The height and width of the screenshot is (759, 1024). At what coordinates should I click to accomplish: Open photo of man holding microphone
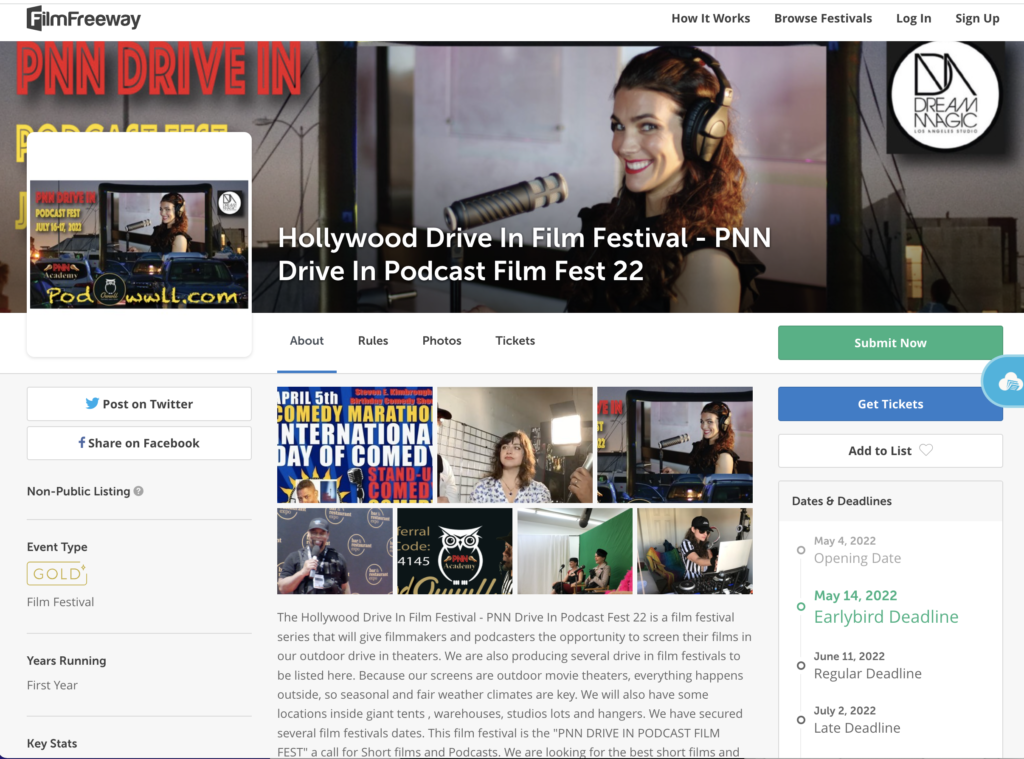pos(335,551)
